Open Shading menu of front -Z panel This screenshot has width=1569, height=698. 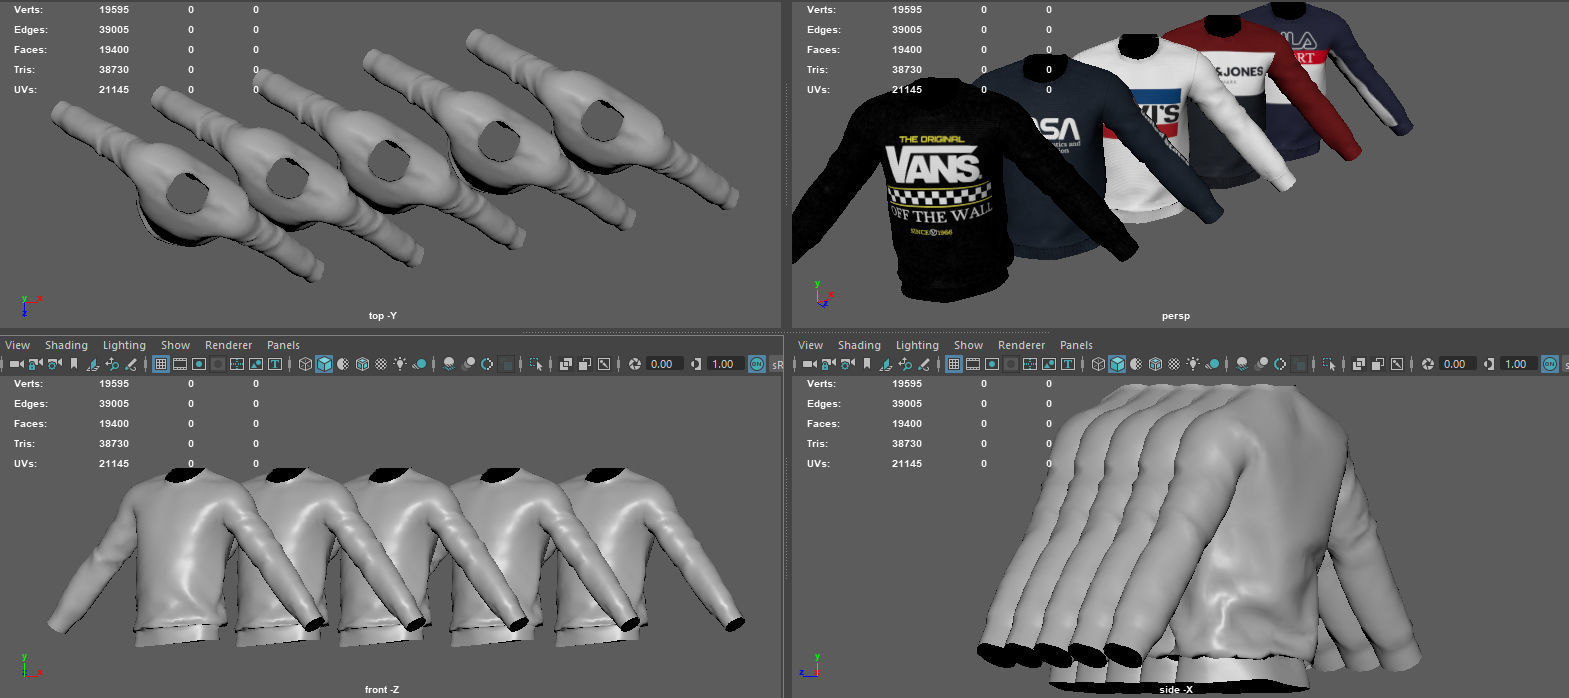[x=66, y=345]
